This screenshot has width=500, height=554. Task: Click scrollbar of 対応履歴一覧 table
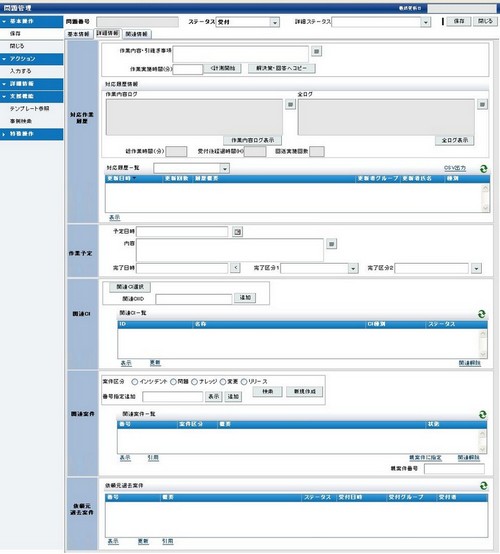[x=486, y=198]
